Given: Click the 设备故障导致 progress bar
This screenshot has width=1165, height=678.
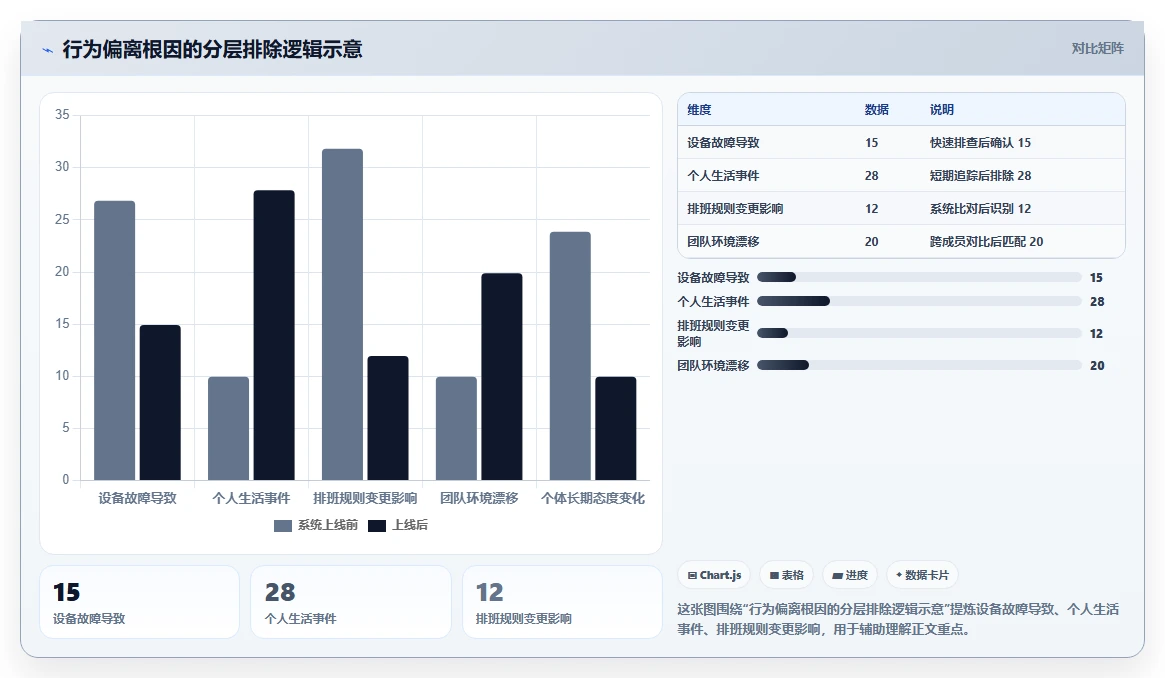Looking at the screenshot, I should point(919,277).
